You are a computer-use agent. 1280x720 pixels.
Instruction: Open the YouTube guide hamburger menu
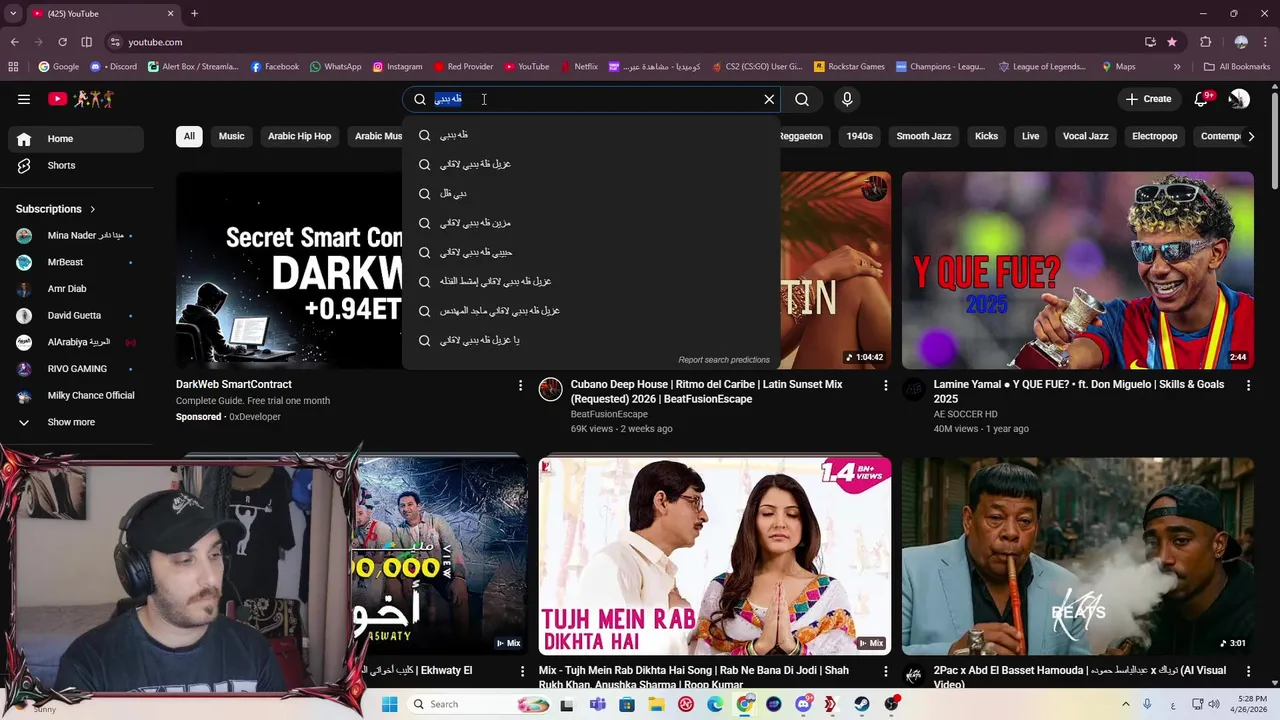(24, 99)
